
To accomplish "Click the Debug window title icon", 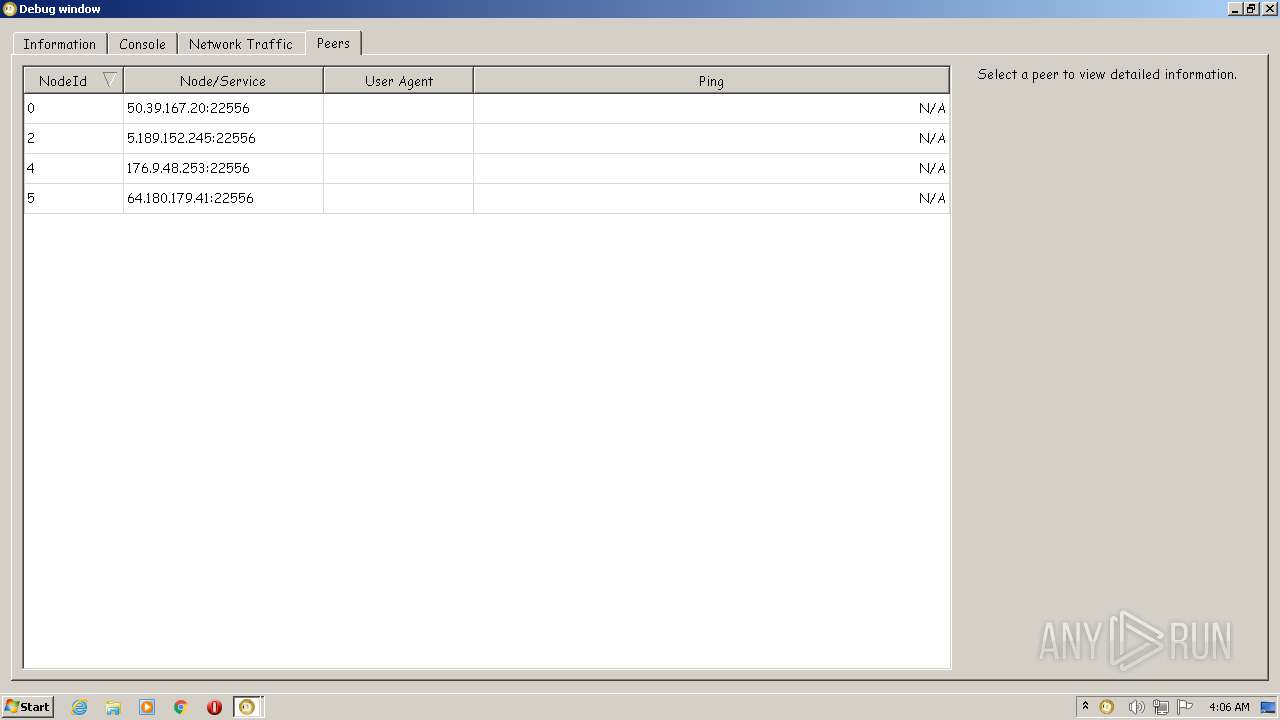I will coord(9,9).
